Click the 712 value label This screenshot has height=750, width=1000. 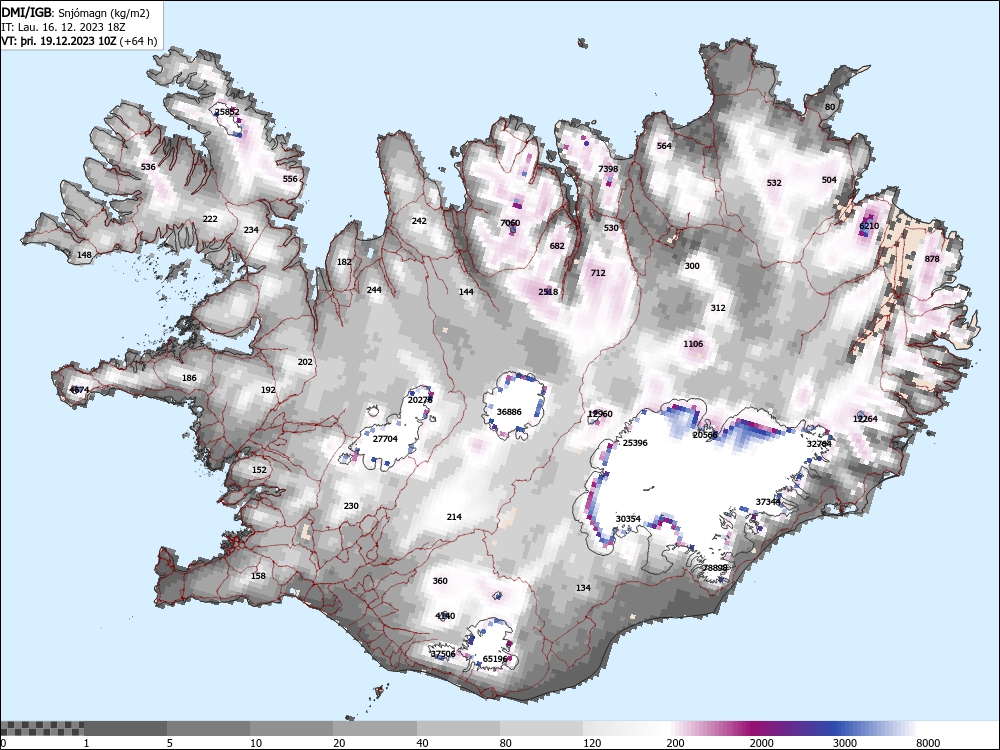point(598,273)
